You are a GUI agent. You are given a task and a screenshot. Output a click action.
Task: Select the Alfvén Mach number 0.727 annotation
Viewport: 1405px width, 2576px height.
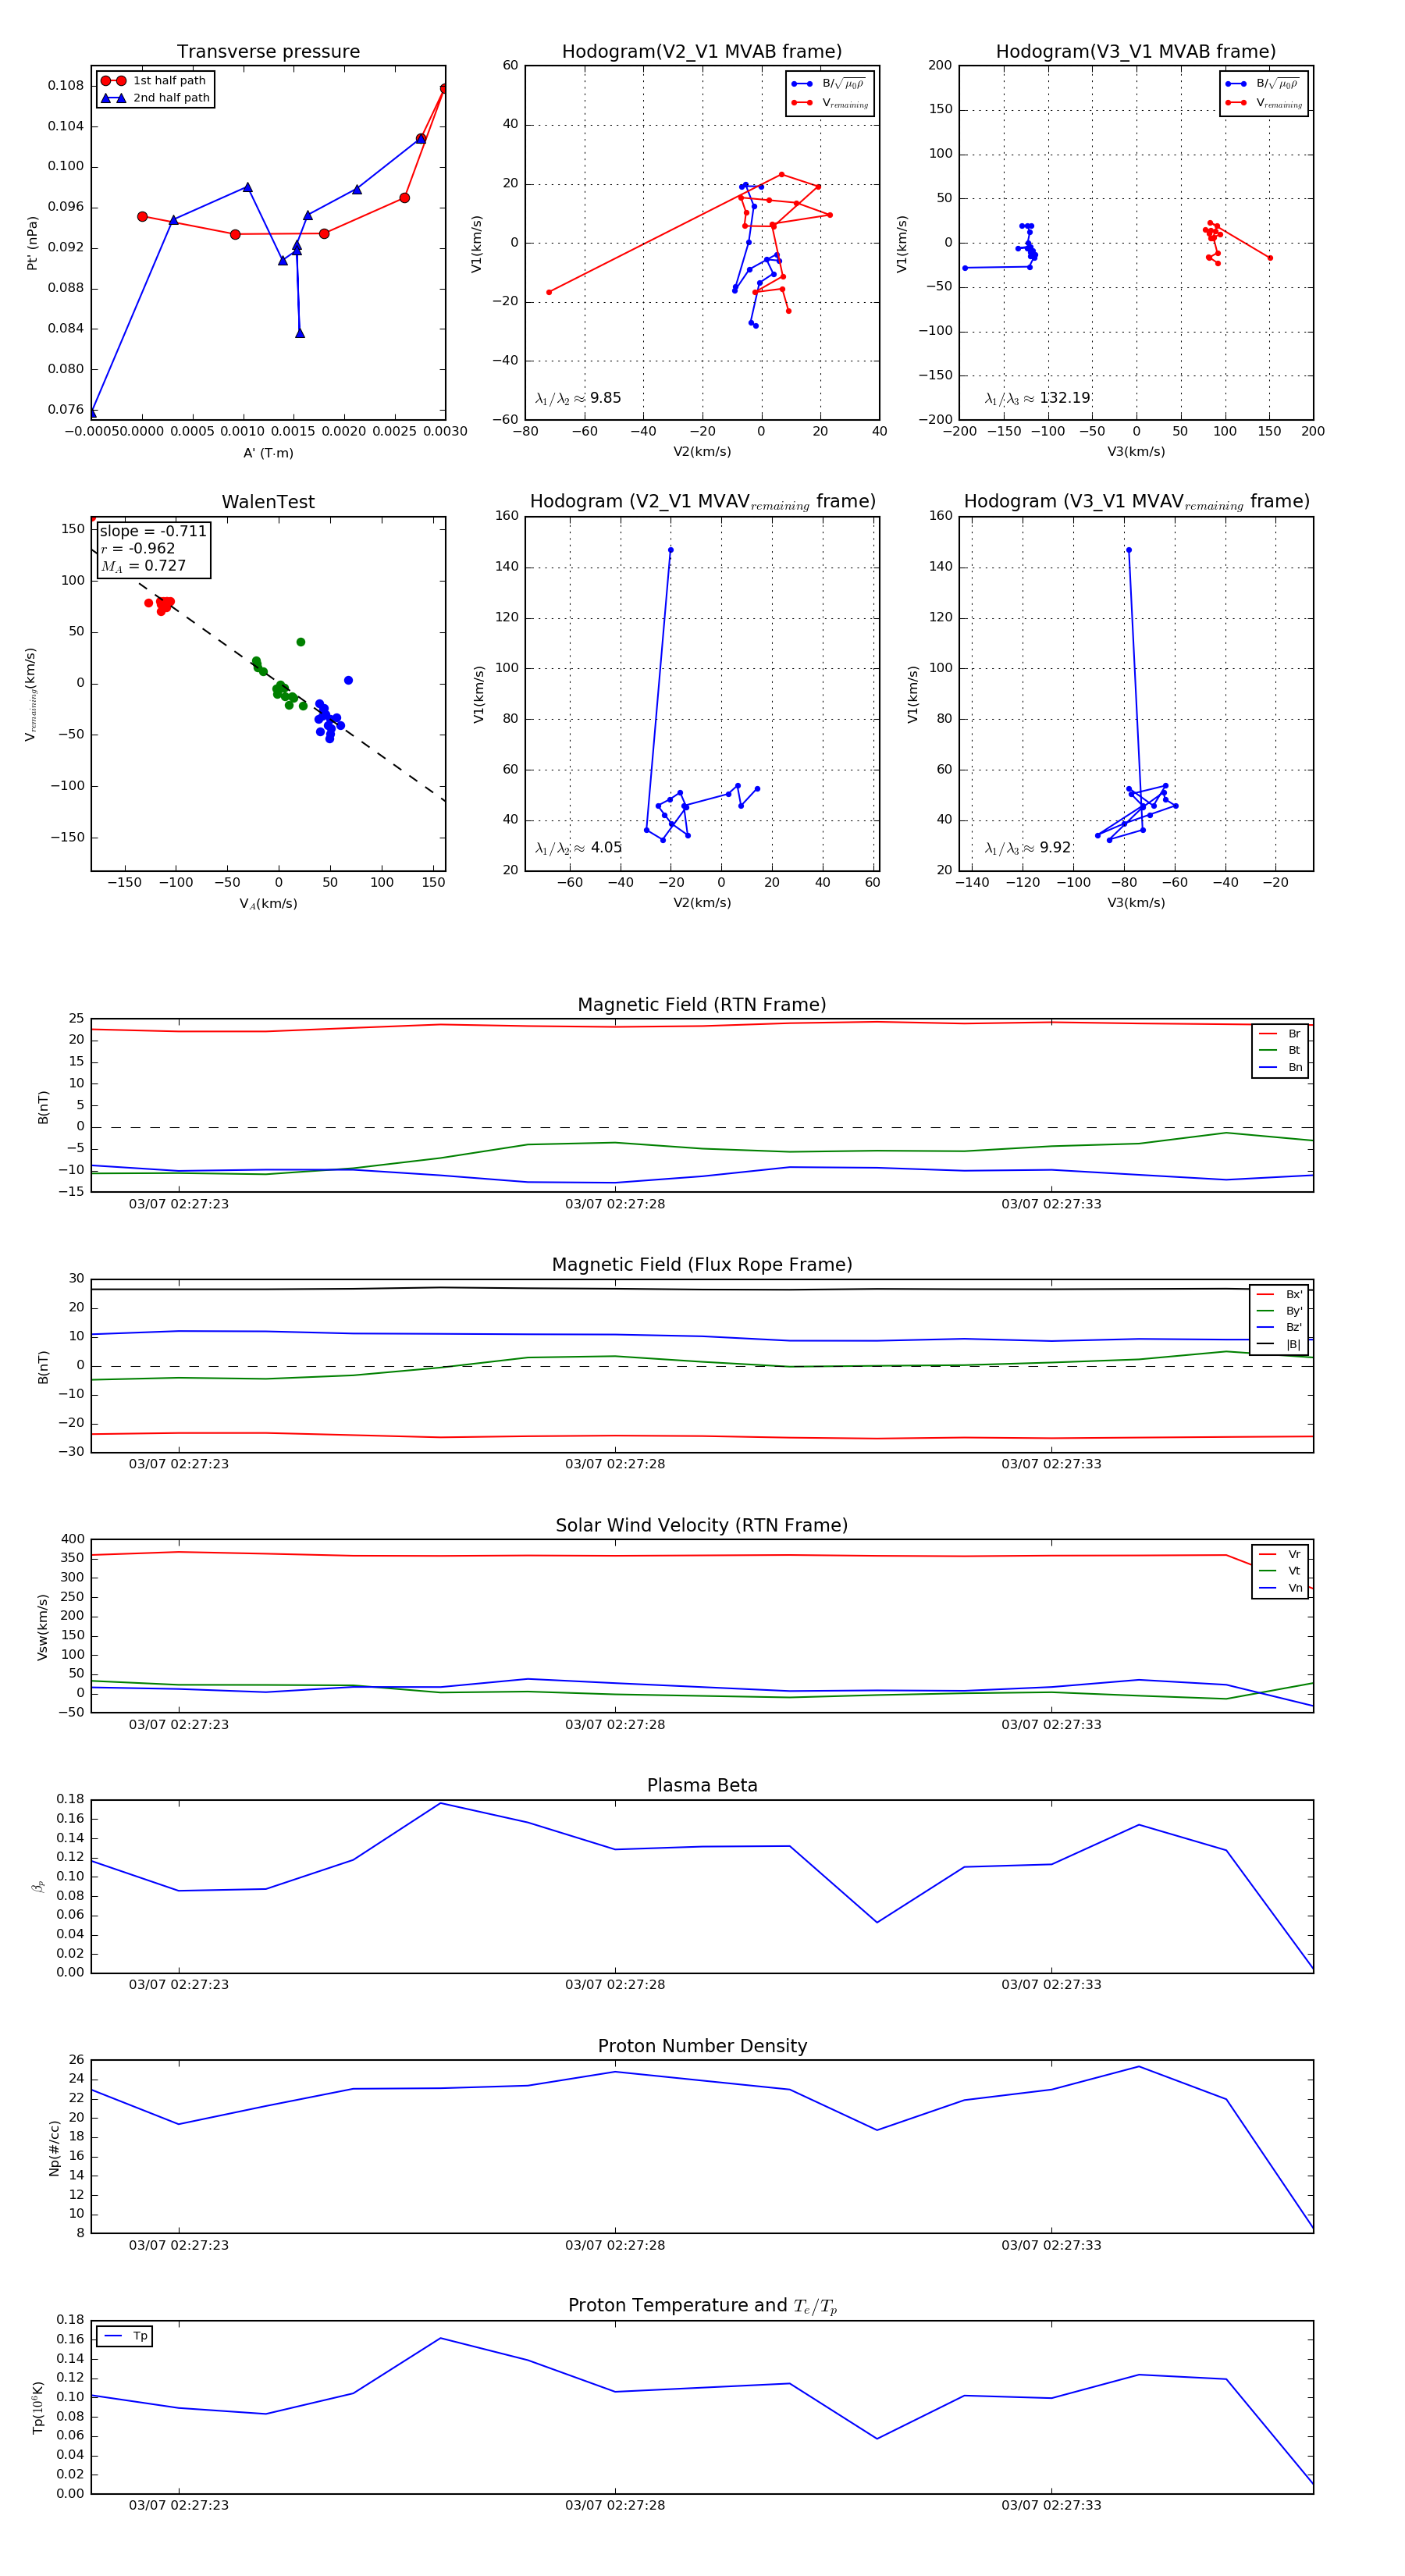[x=143, y=566]
